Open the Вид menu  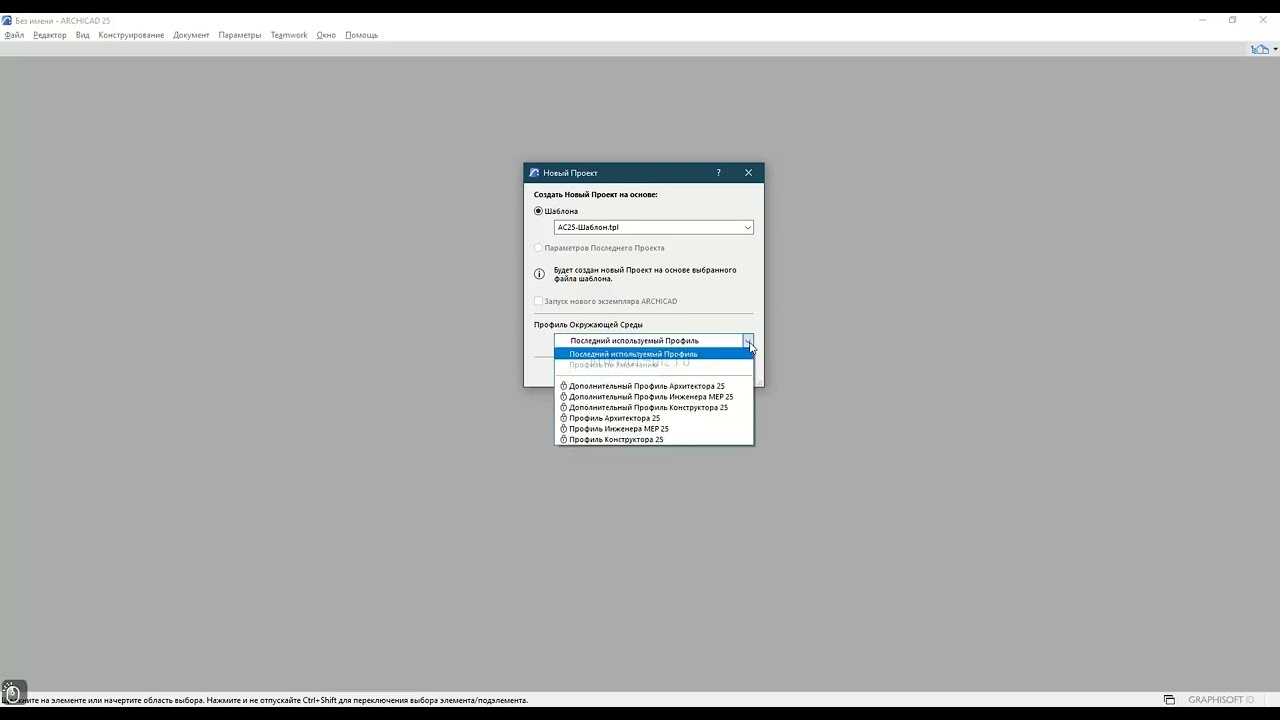point(82,35)
